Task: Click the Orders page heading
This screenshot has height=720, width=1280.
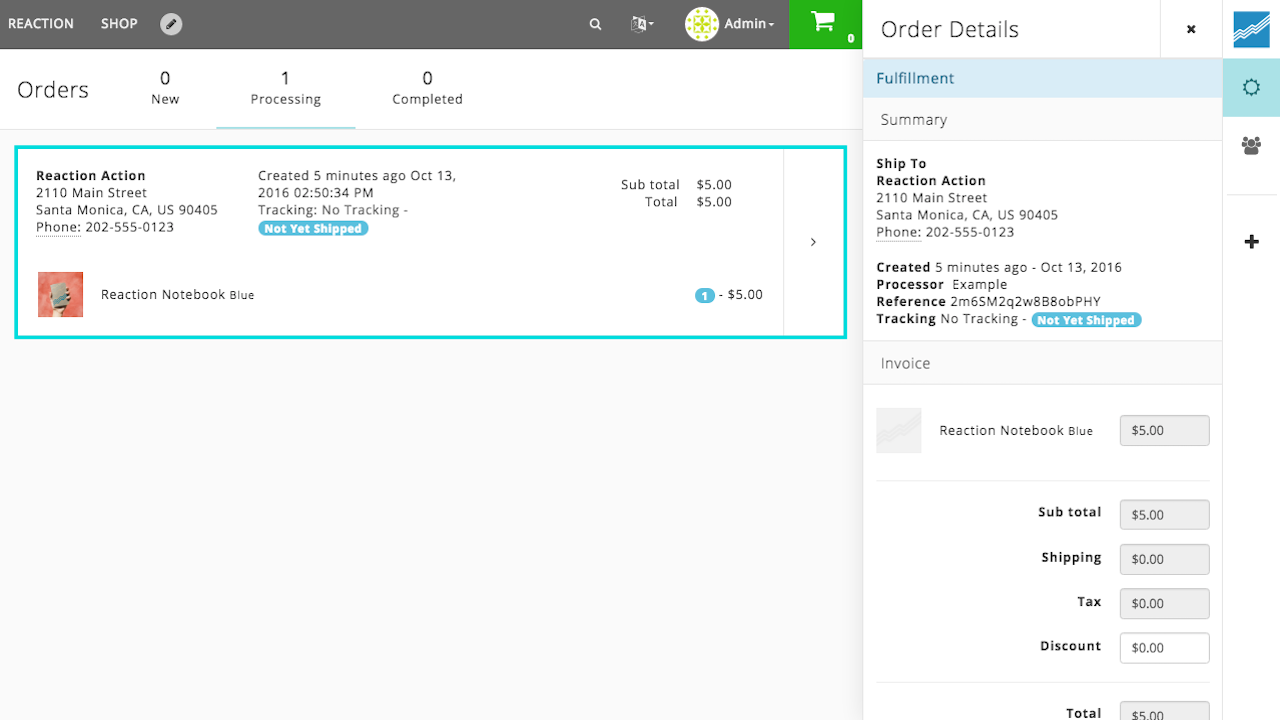Action: click(x=53, y=90)
